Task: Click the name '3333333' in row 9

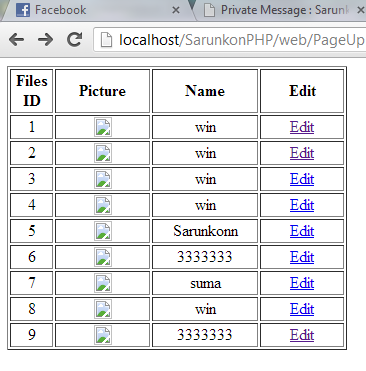Action: coord(205,335)
